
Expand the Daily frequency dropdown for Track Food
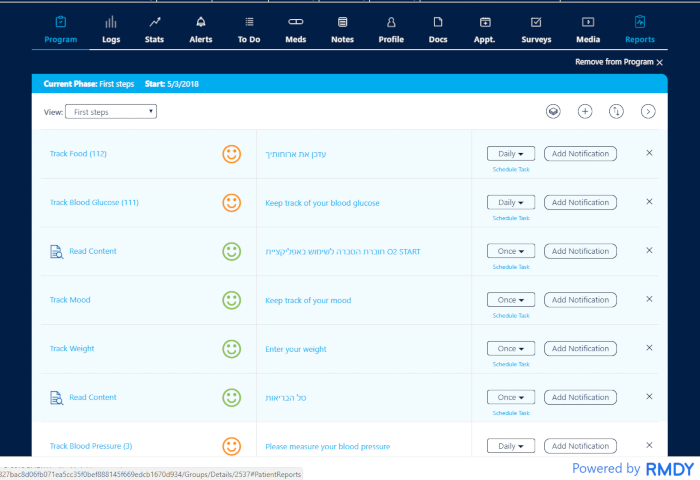(x=511, y=154)
